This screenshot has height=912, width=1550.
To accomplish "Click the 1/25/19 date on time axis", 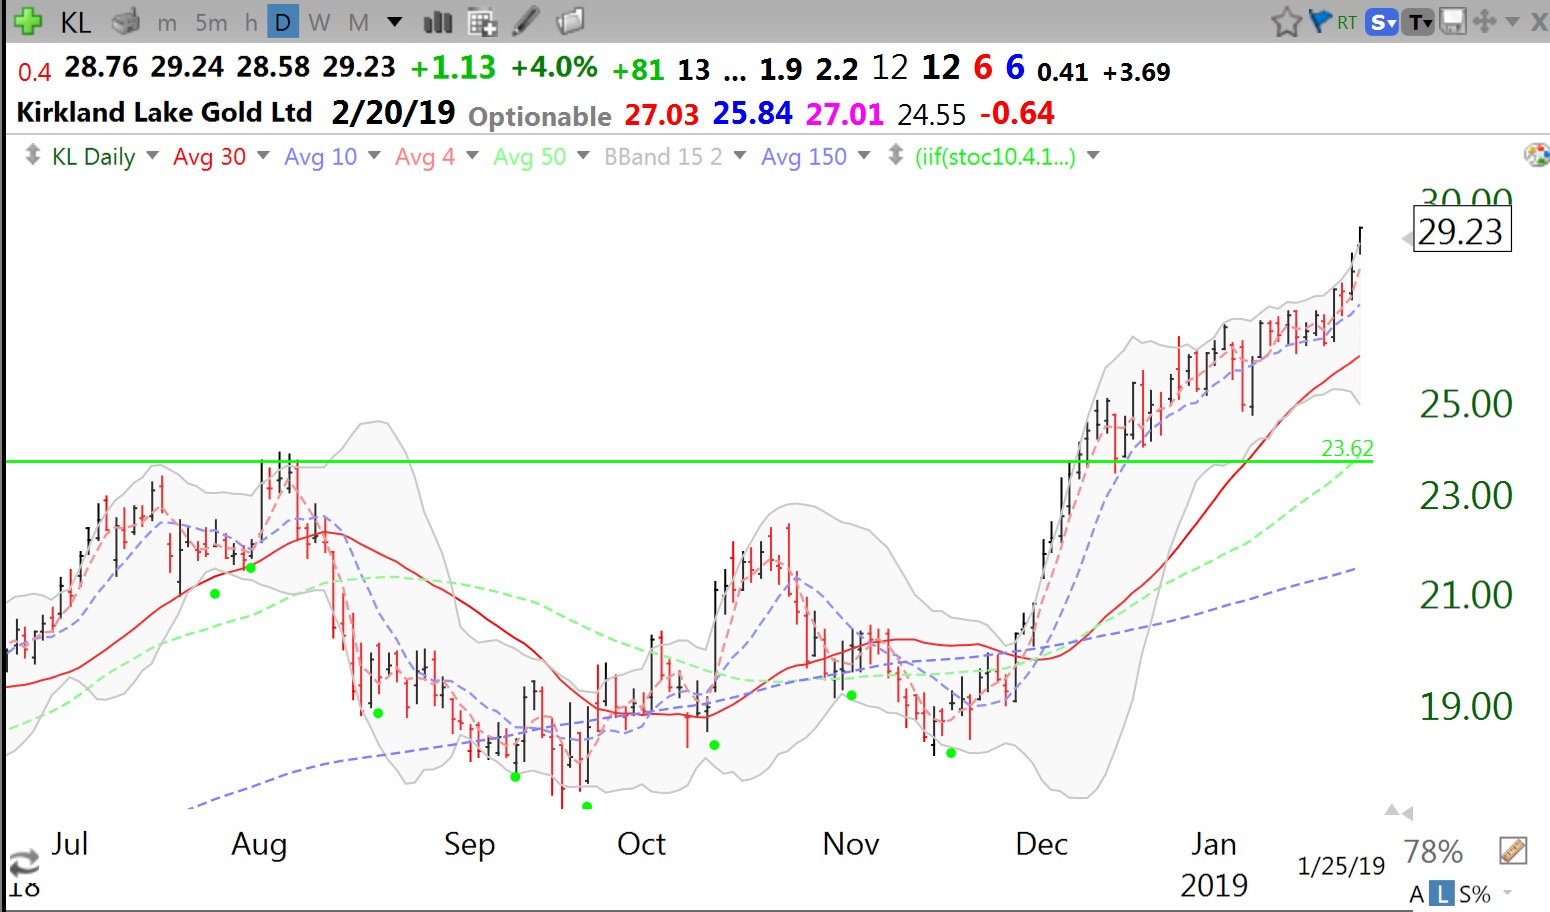I will coord(1341,866).
